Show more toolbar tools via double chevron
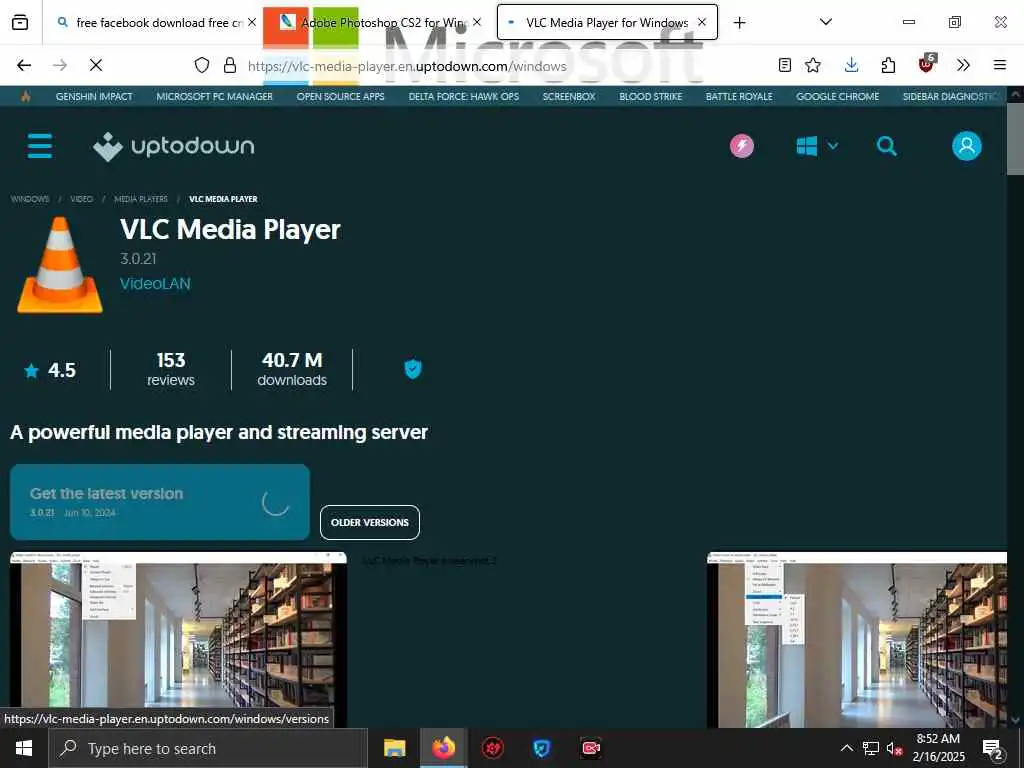The image size is (1024, 768). (963, 65)
